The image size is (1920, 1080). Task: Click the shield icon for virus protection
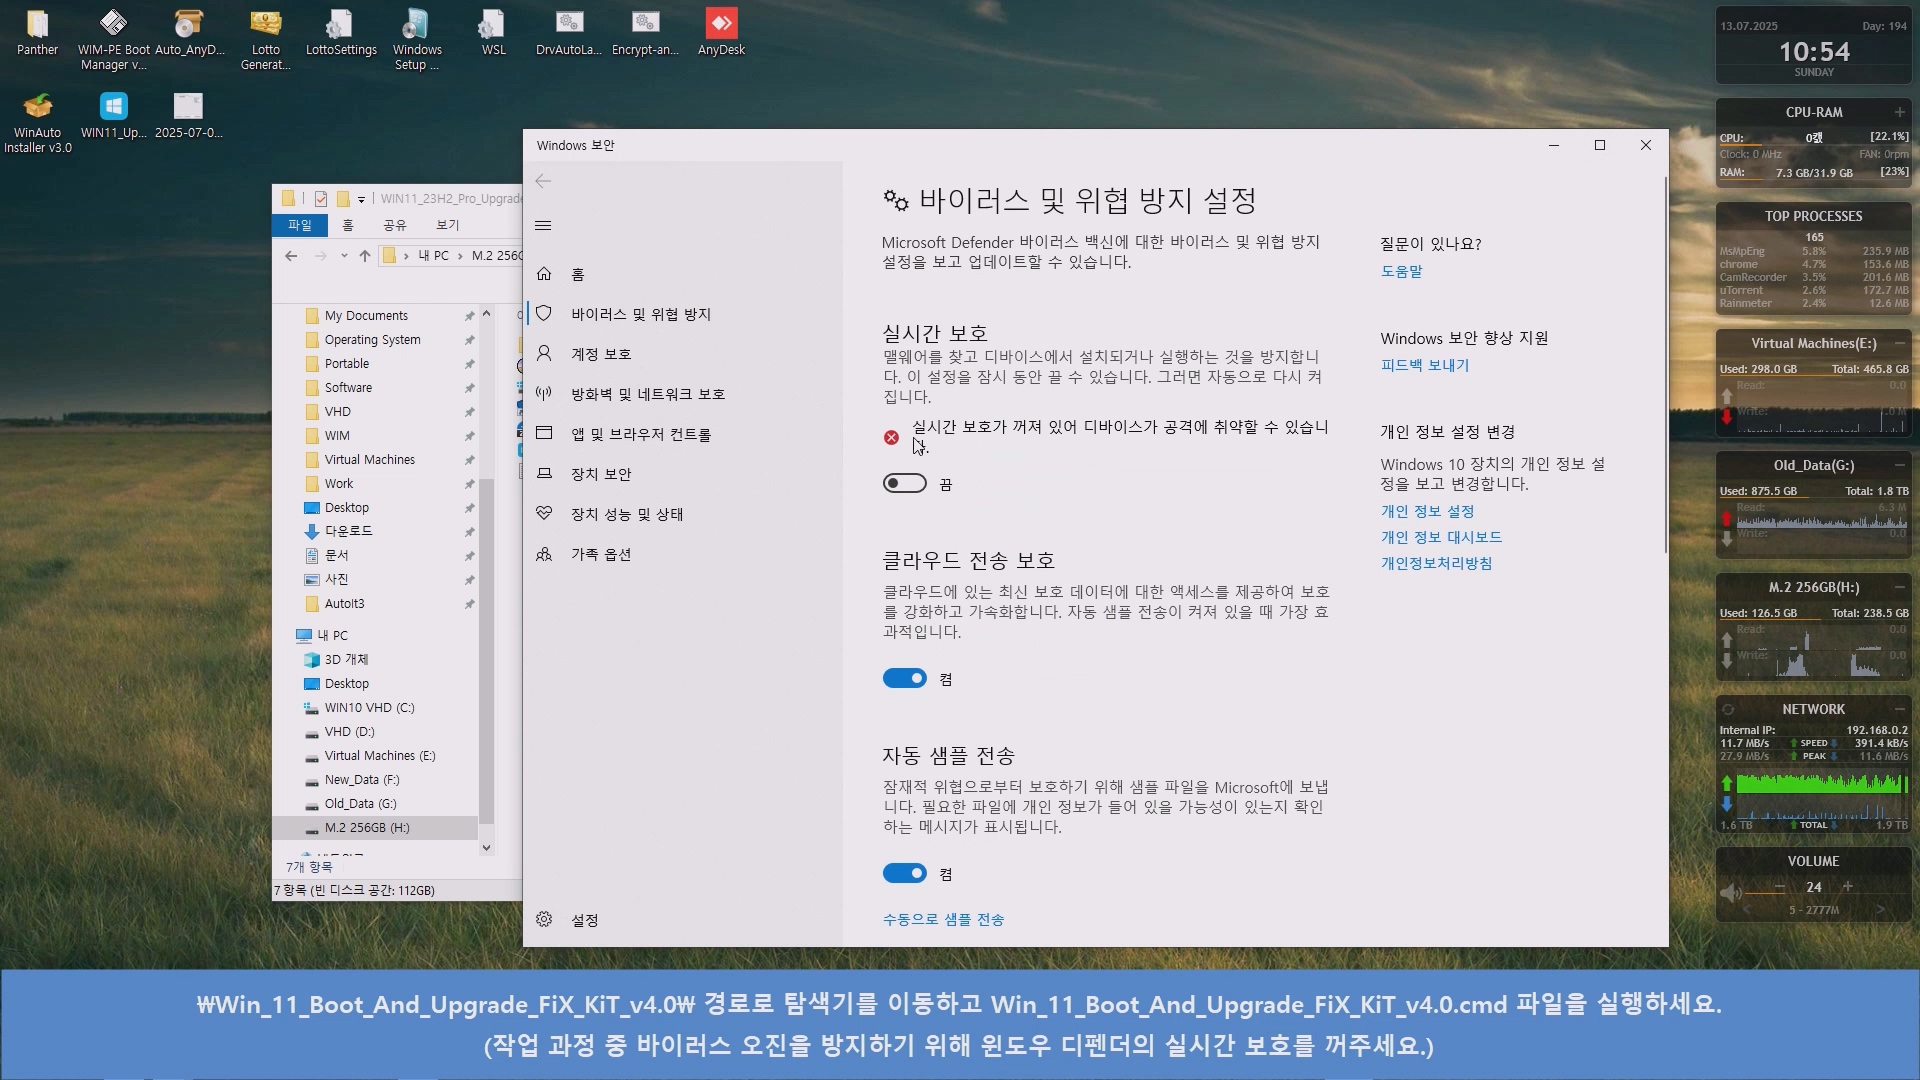click(544, 314)
